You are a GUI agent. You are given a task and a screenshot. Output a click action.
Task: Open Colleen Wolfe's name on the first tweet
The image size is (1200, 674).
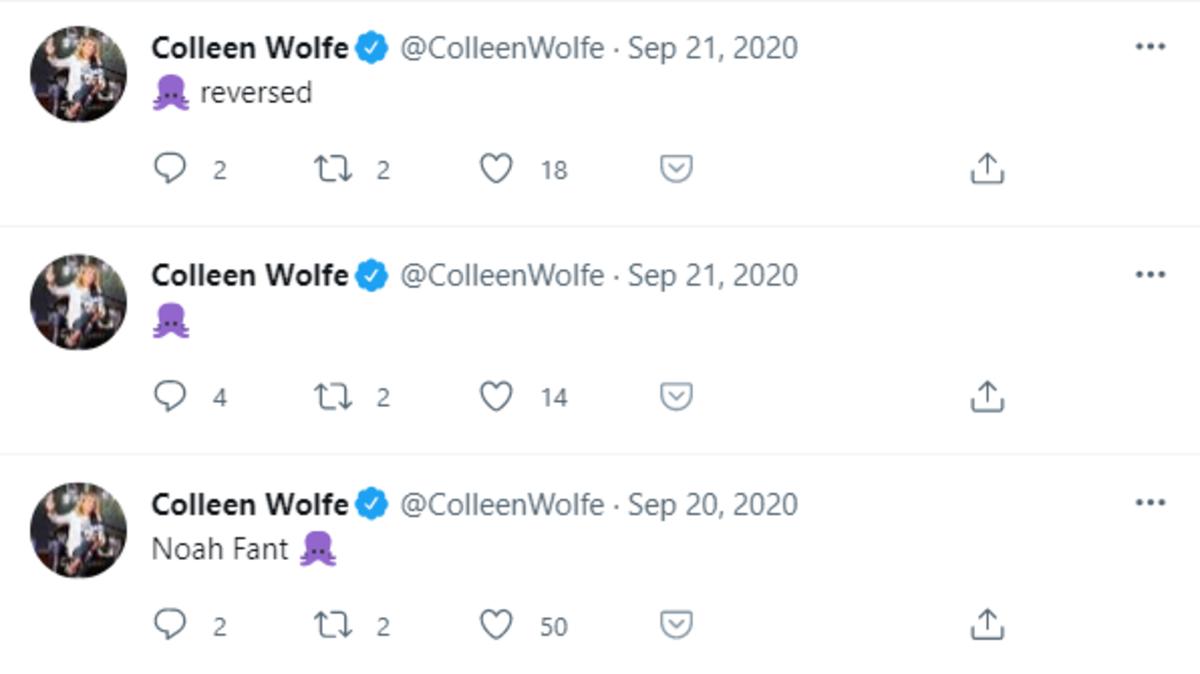[x=249, y=47]
